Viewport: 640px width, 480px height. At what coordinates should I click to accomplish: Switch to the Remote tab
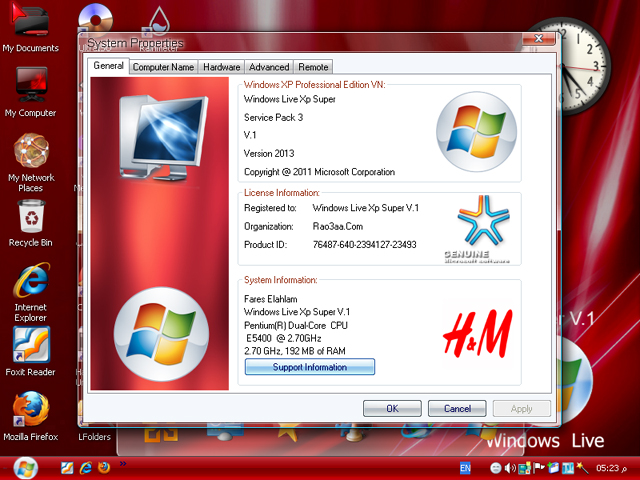(x=313, y=67)
